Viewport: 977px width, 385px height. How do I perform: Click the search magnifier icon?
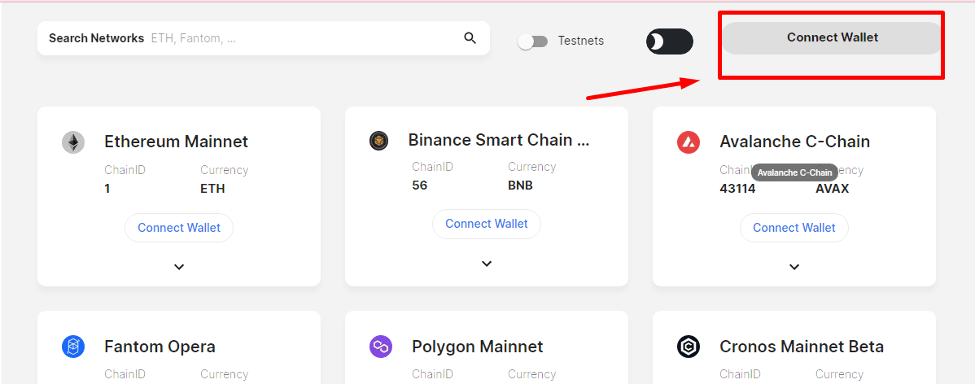[x=470, y=39]
